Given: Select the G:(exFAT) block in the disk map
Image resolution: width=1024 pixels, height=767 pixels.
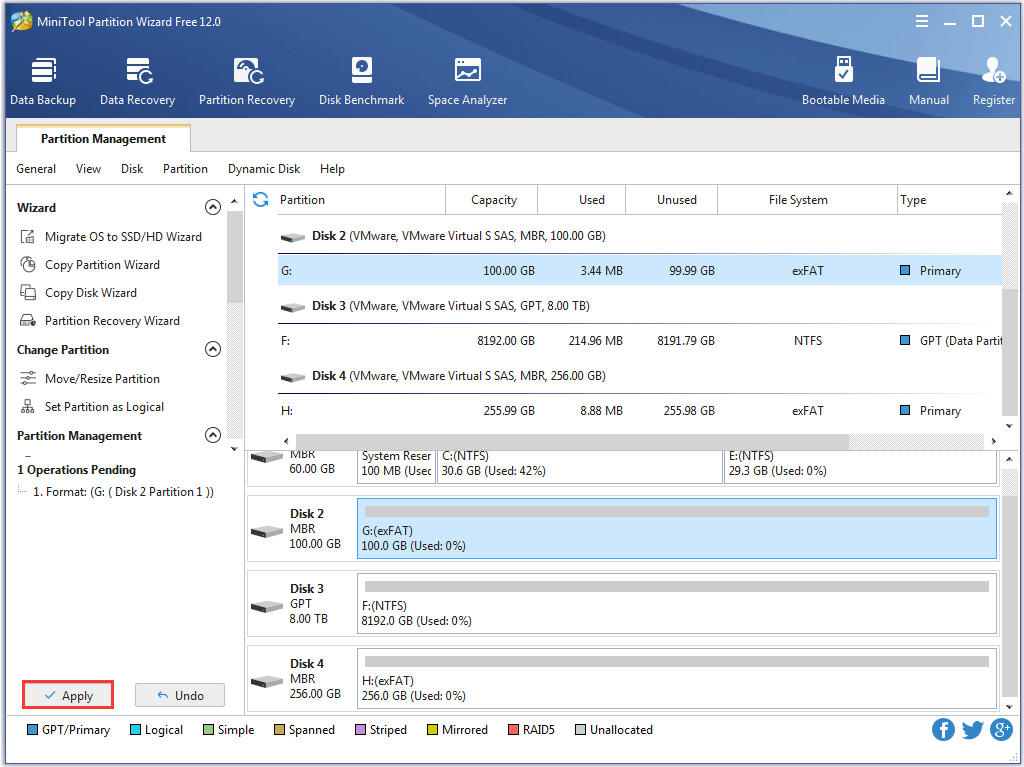Looking at the screenshot, I should point(677,529).
